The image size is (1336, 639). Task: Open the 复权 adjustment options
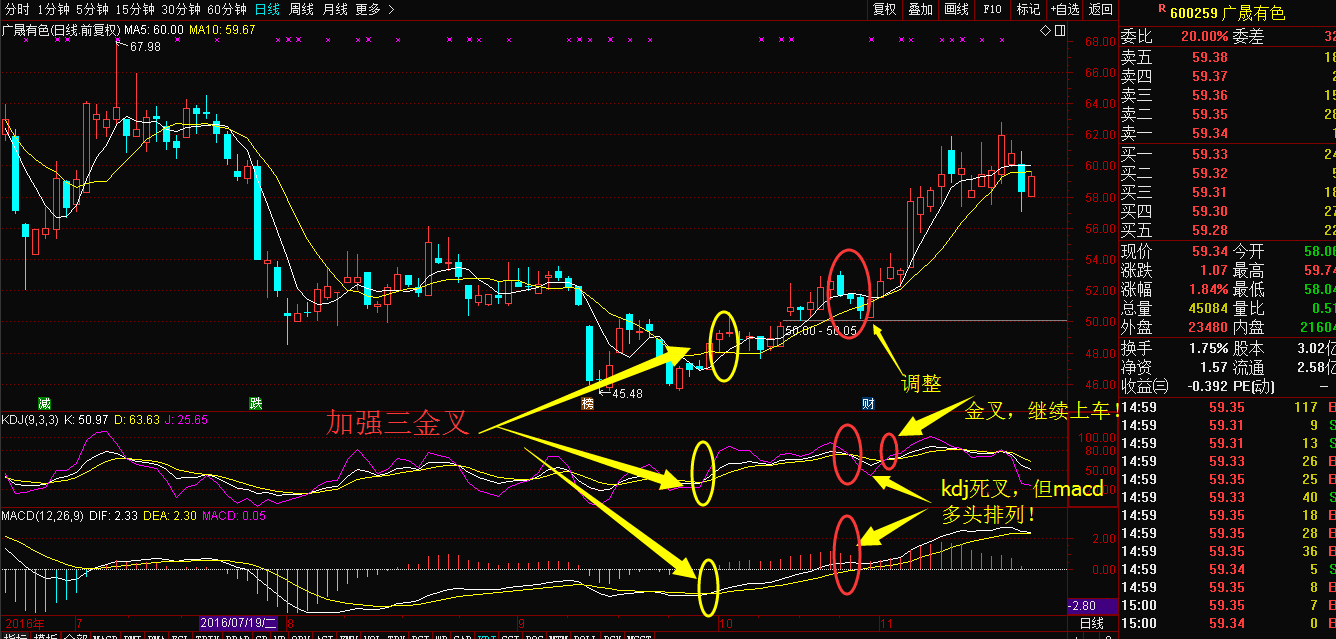885,9
